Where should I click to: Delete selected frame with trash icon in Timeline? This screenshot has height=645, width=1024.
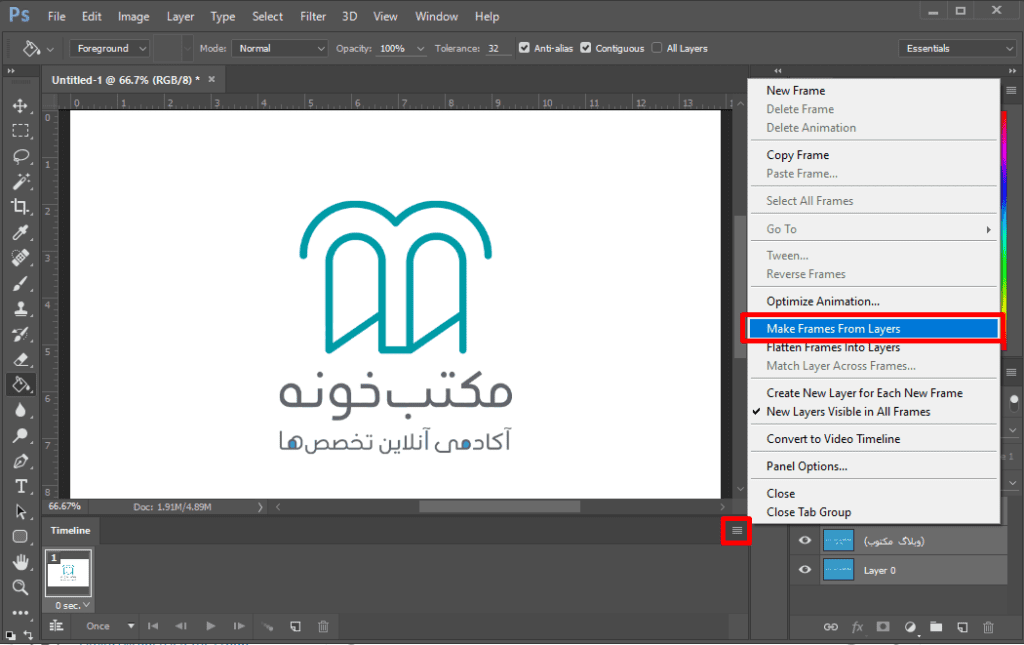pyautogui.click(x=323, y=626)
